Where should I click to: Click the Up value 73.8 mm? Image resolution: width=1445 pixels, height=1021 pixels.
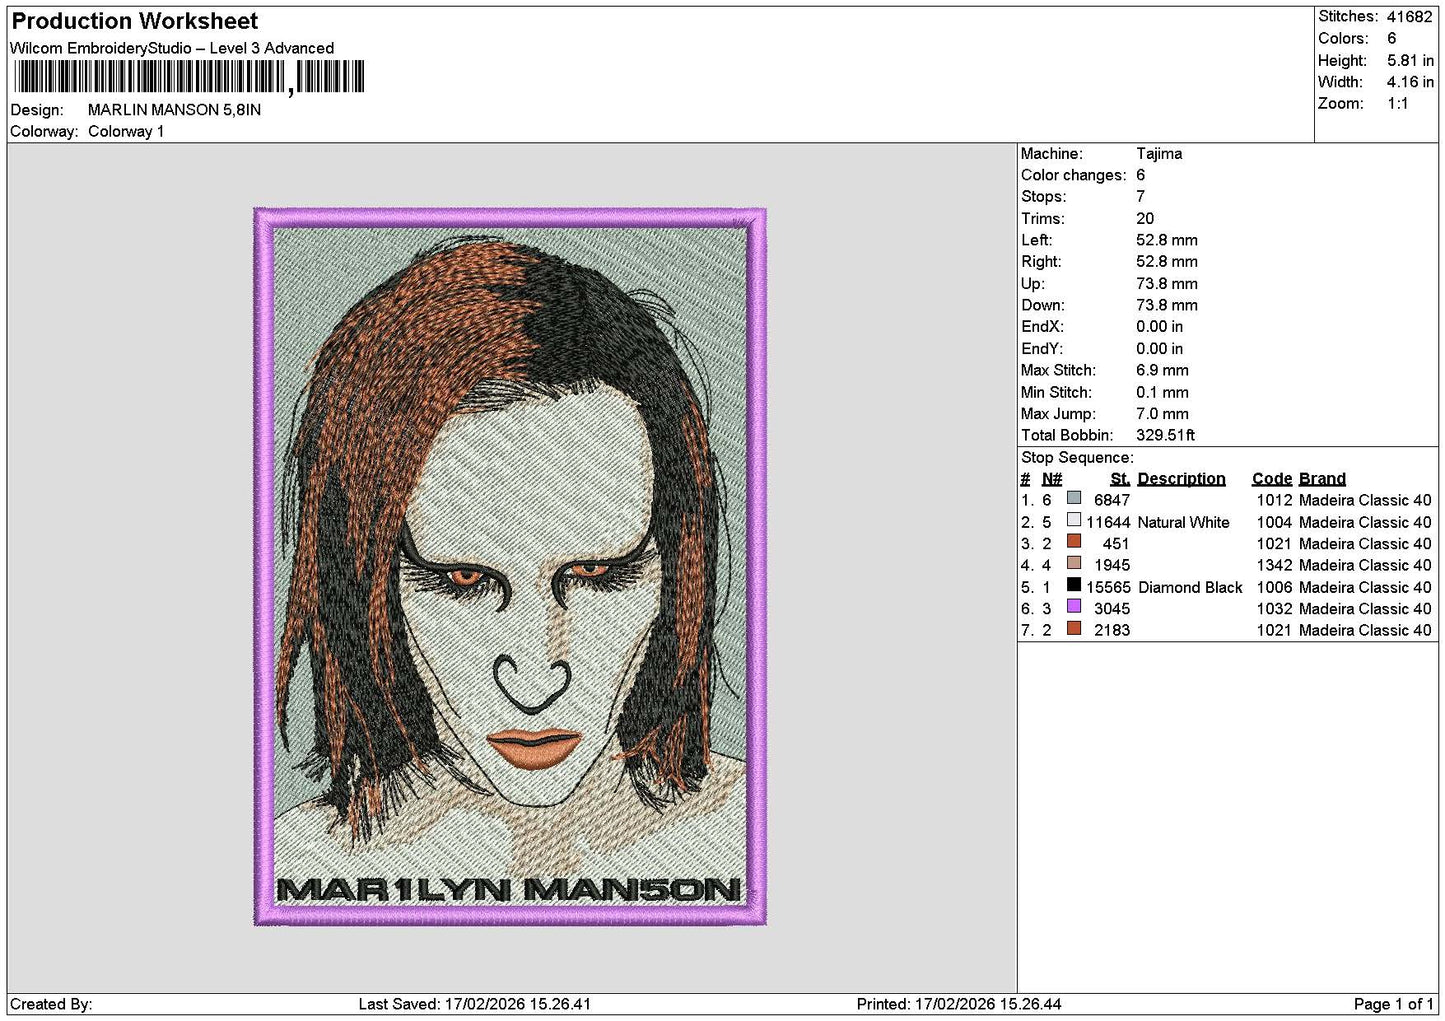(x=1167, y=284)
